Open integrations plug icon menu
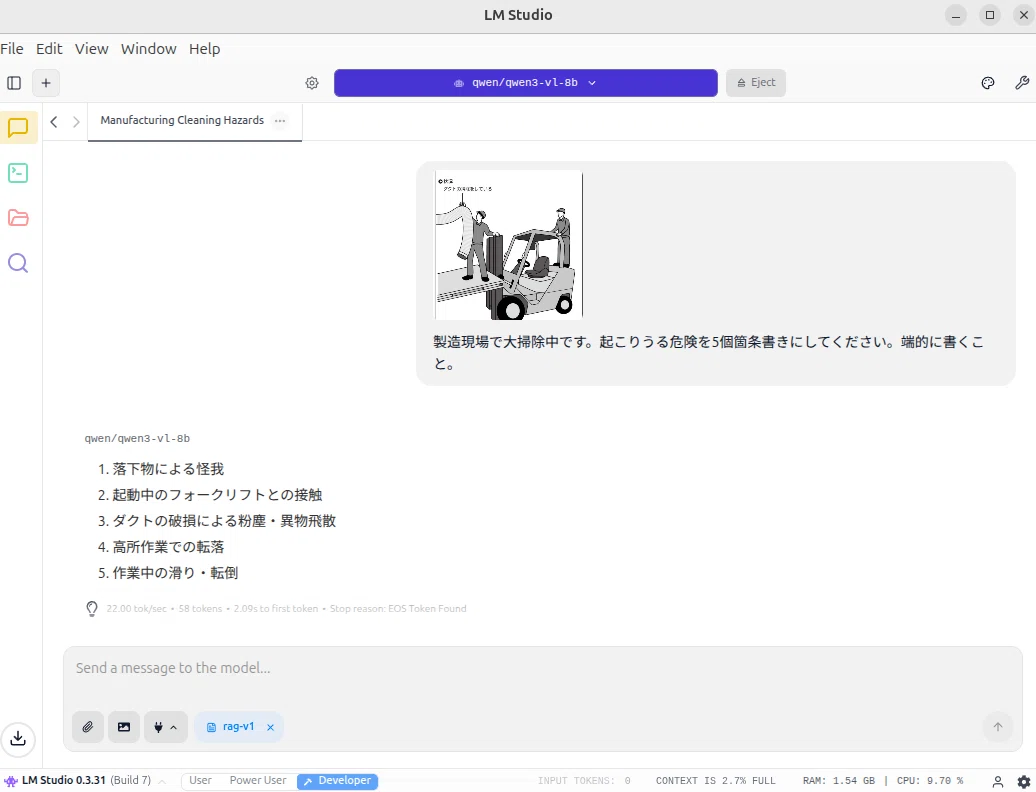1036x792 pixels. [165, 727]
